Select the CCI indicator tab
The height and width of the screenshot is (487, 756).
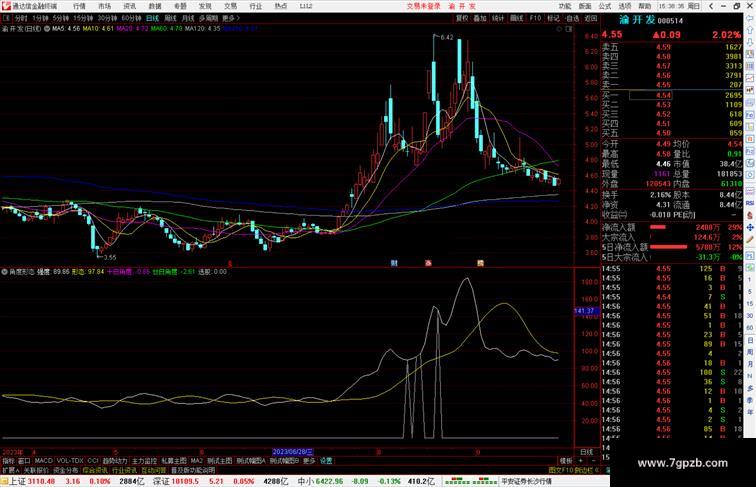[93, 461]
